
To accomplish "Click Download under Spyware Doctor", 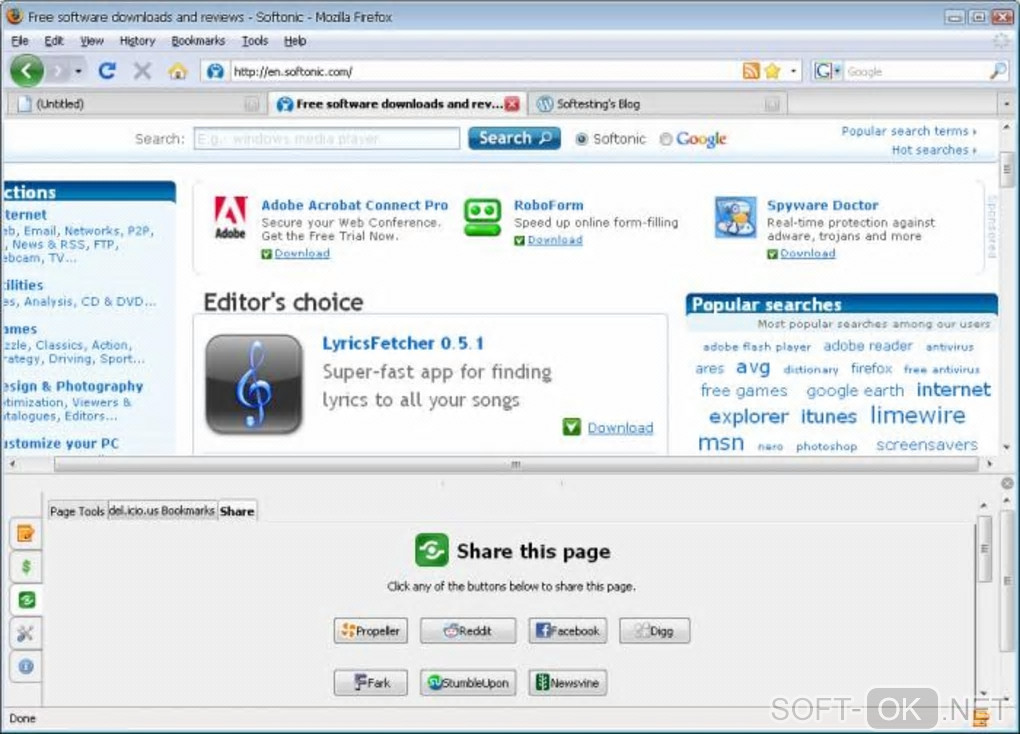I will click(807, 253).
